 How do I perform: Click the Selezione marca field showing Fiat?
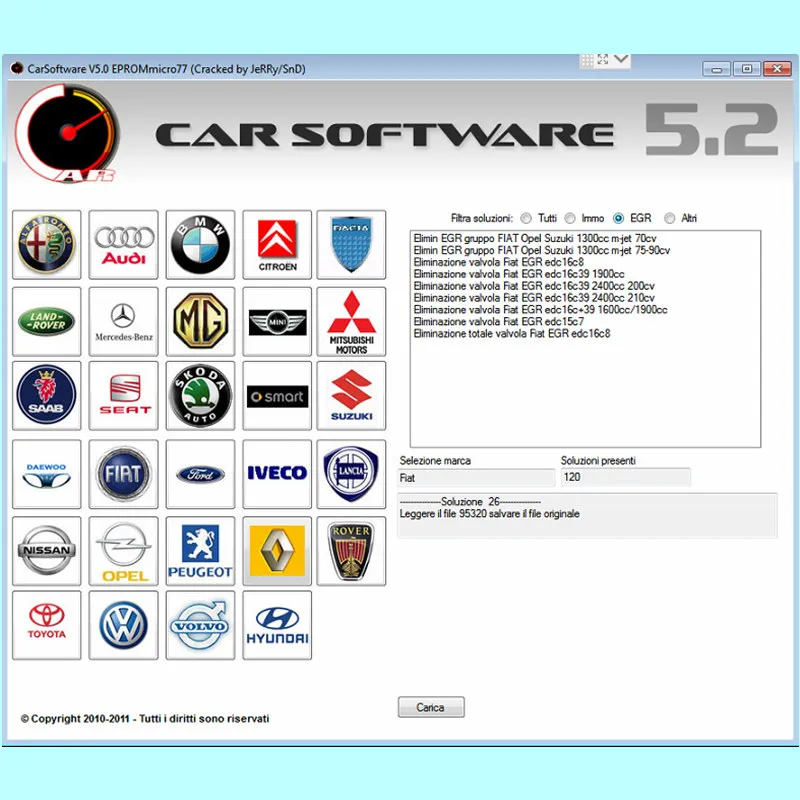(x=477, y=478)
